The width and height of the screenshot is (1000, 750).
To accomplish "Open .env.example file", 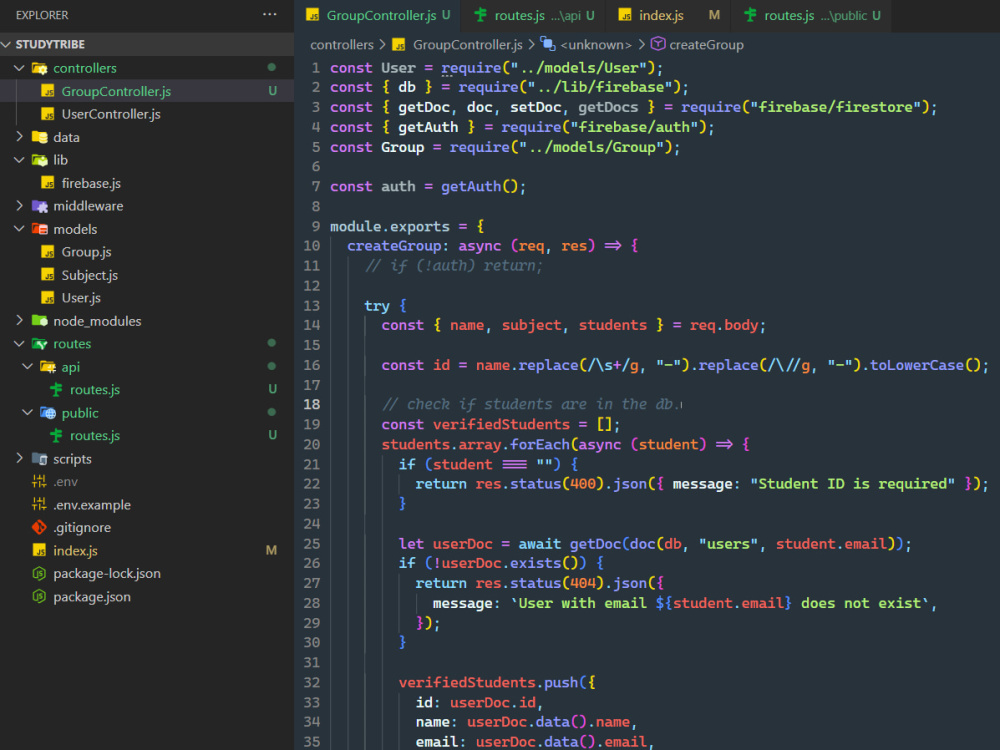I will point(91,504).
